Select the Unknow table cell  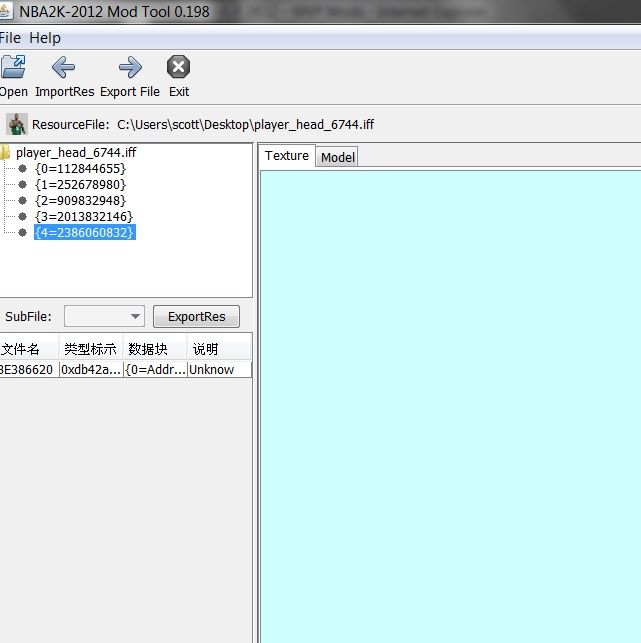pyautogui.click(x=219, y=369)
